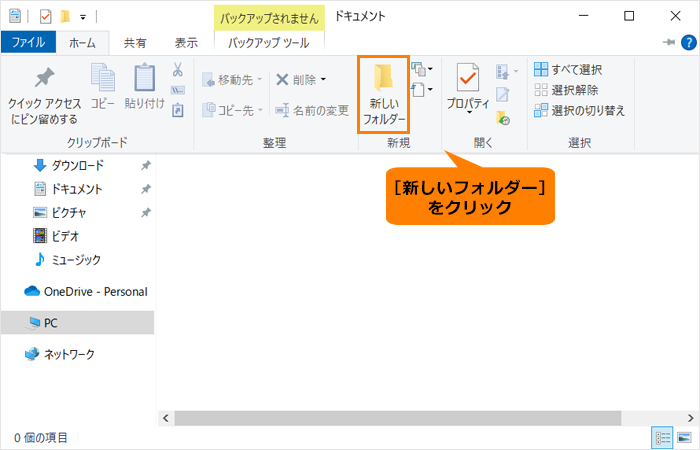Open the Customize Quick Access Toolbar dropdown

coord(83,17)
